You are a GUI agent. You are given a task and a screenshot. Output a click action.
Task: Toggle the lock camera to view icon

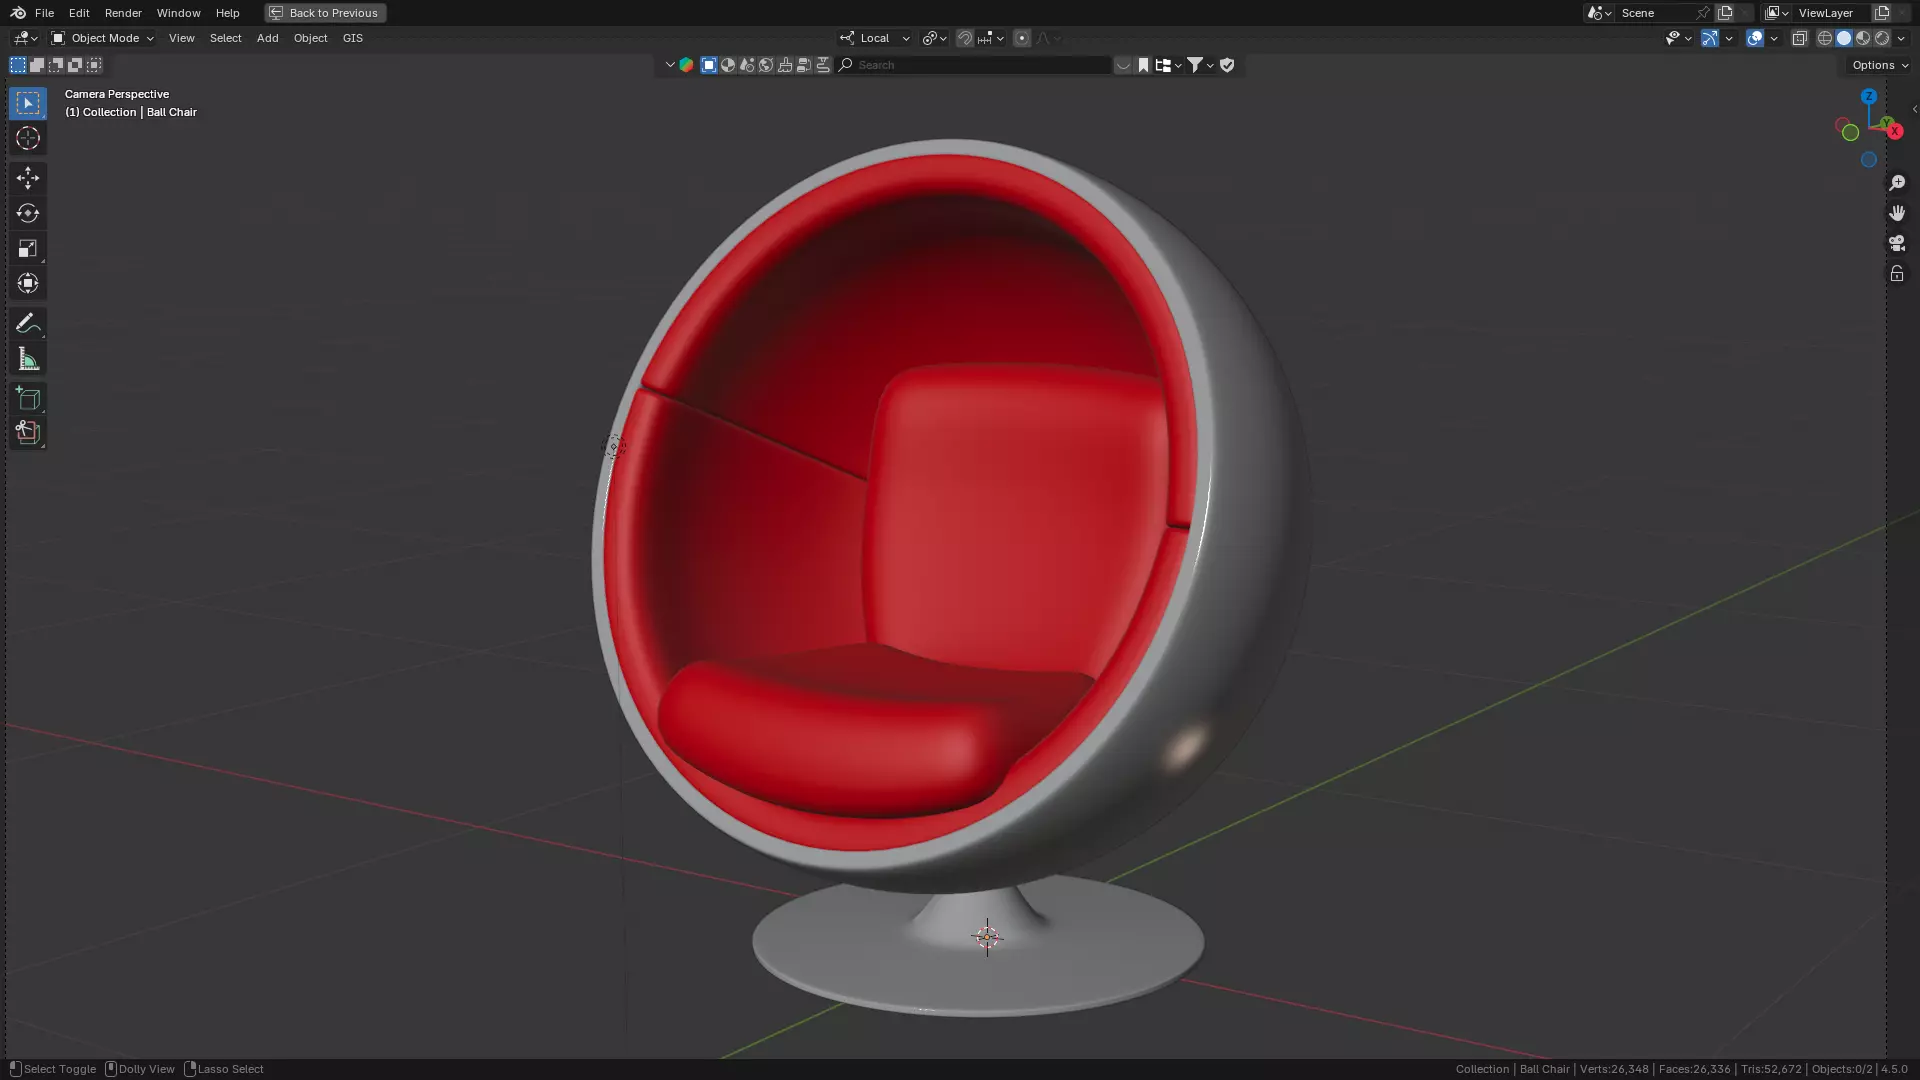(x=1897, y=273)
